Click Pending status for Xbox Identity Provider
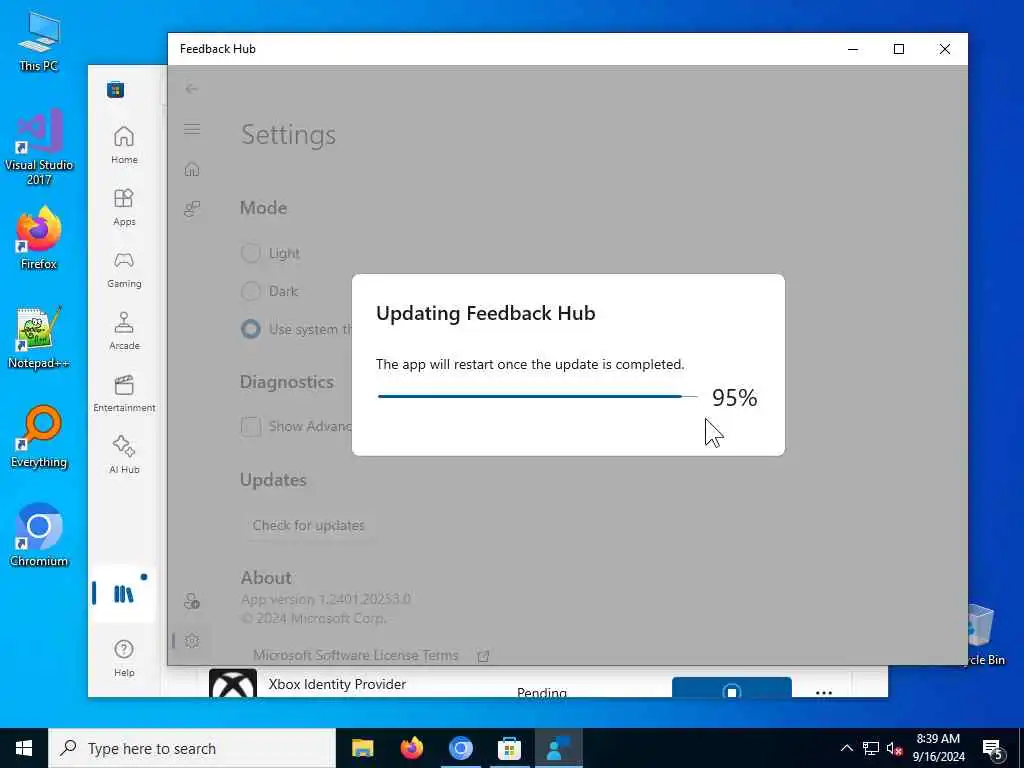The width and height of the screenshot is (1024, 768). pos(541,692)
